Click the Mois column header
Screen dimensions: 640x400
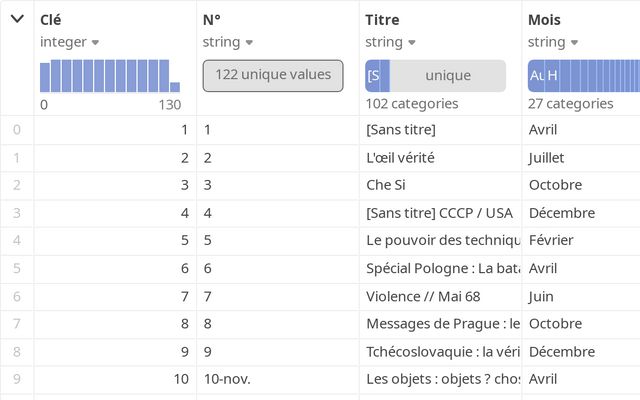point(545,19)
